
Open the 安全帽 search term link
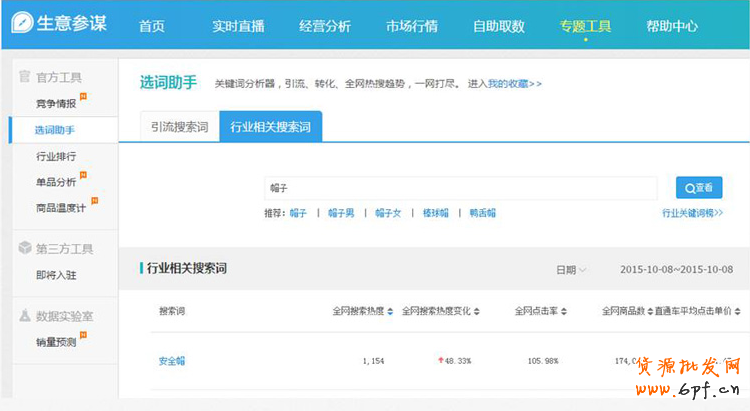tap(172, 361)
